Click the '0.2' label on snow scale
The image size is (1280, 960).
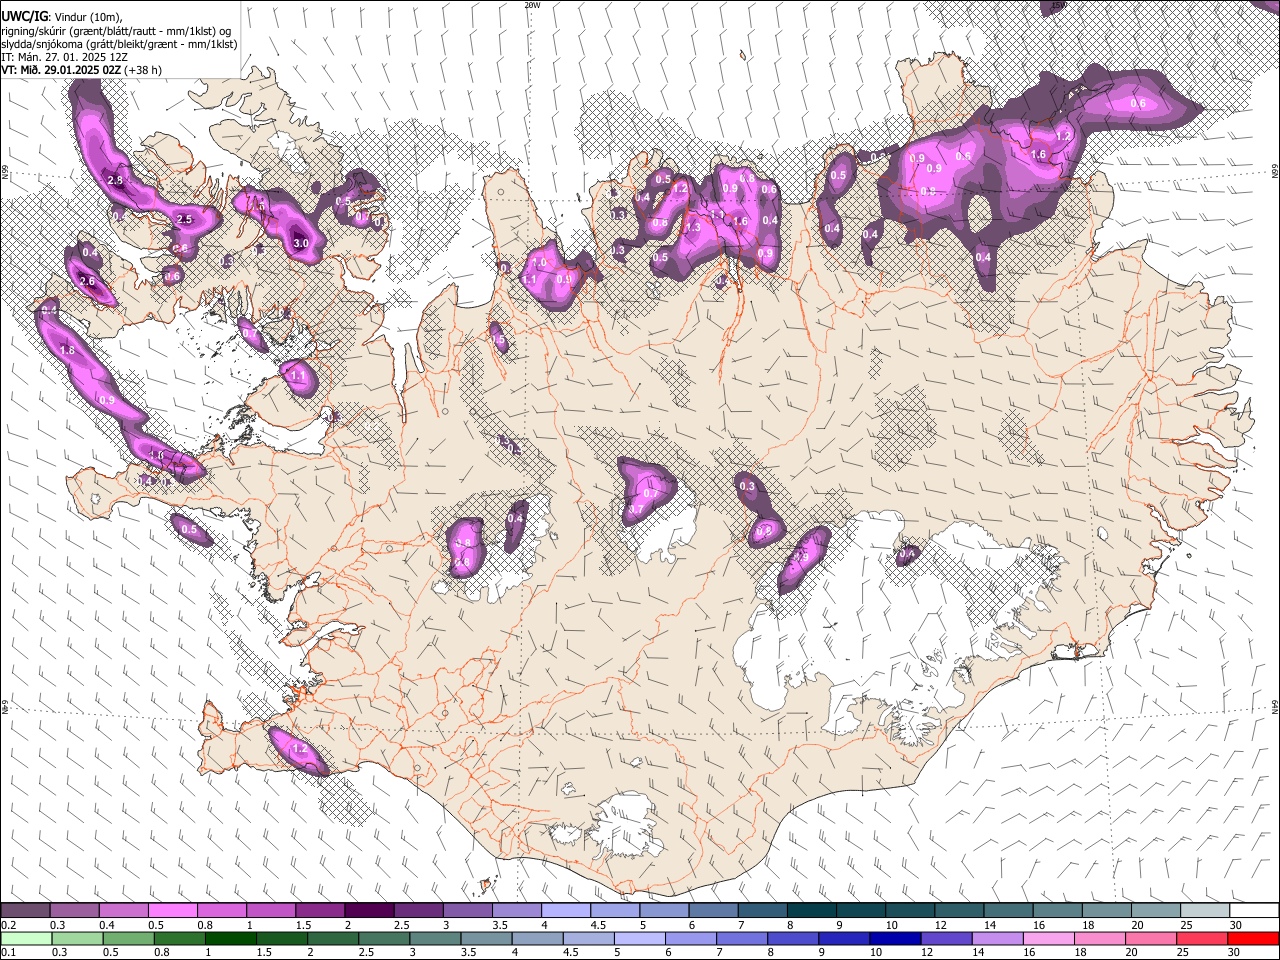(8, 925)
